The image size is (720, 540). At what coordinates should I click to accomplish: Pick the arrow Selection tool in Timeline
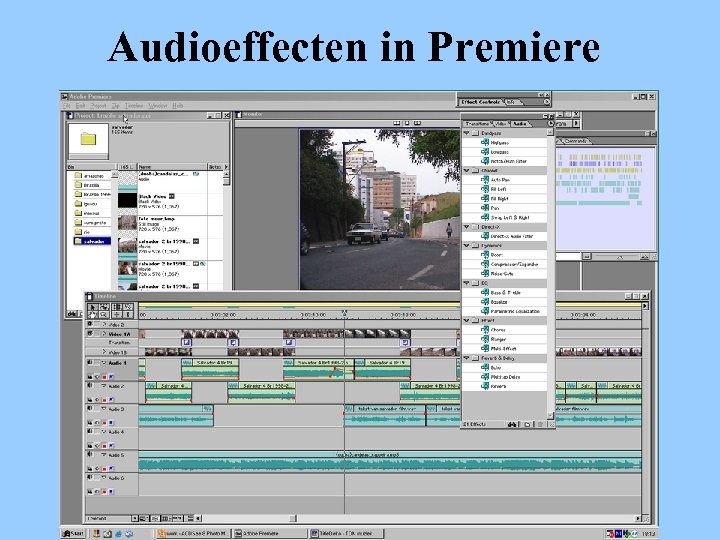[x=92, y=307]
